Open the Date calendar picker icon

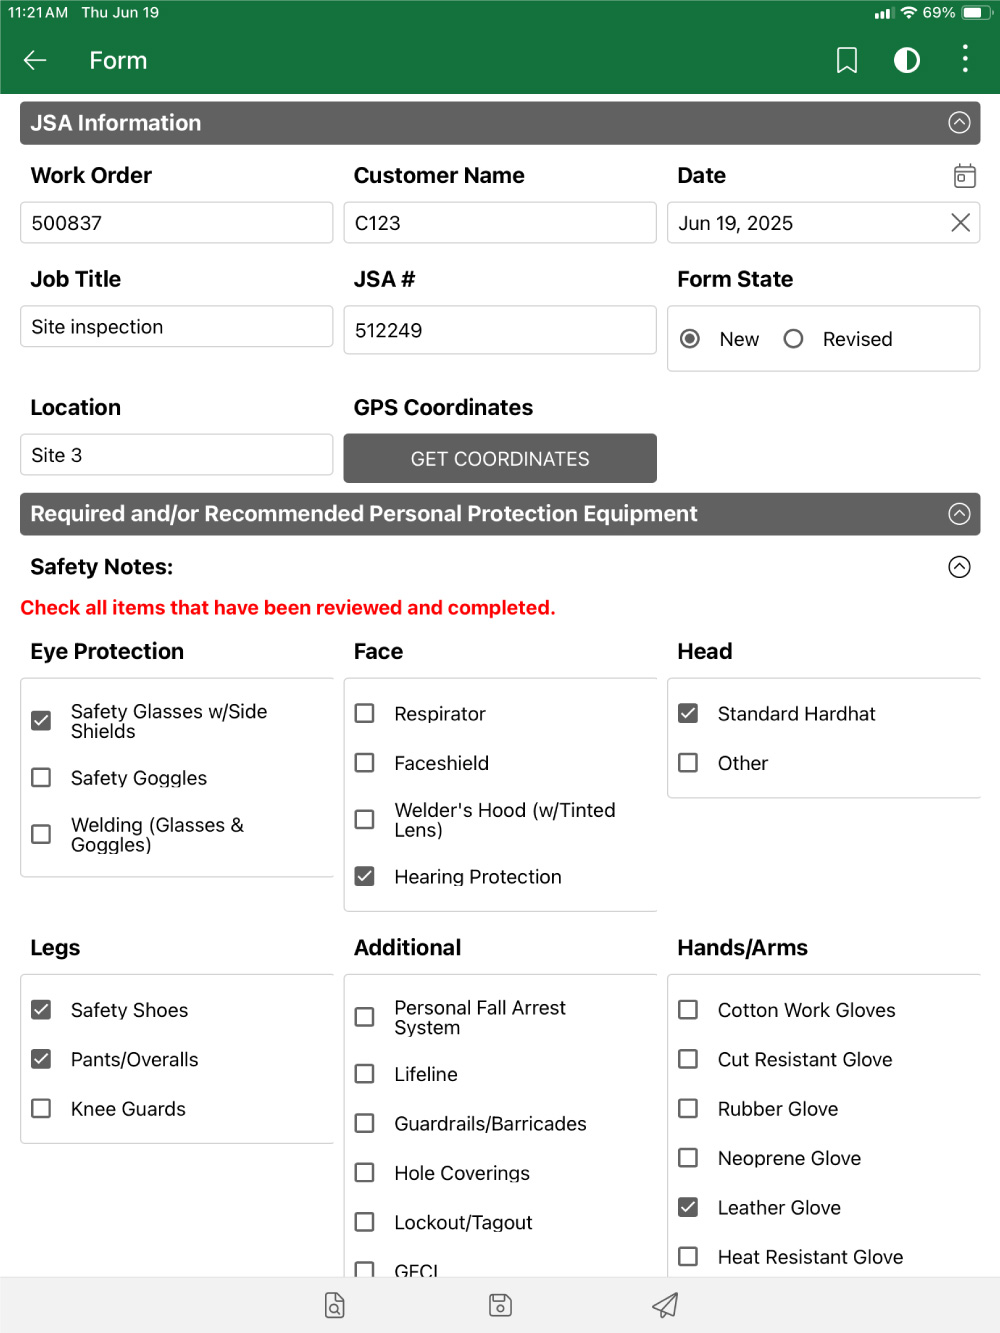pos(964,176)
